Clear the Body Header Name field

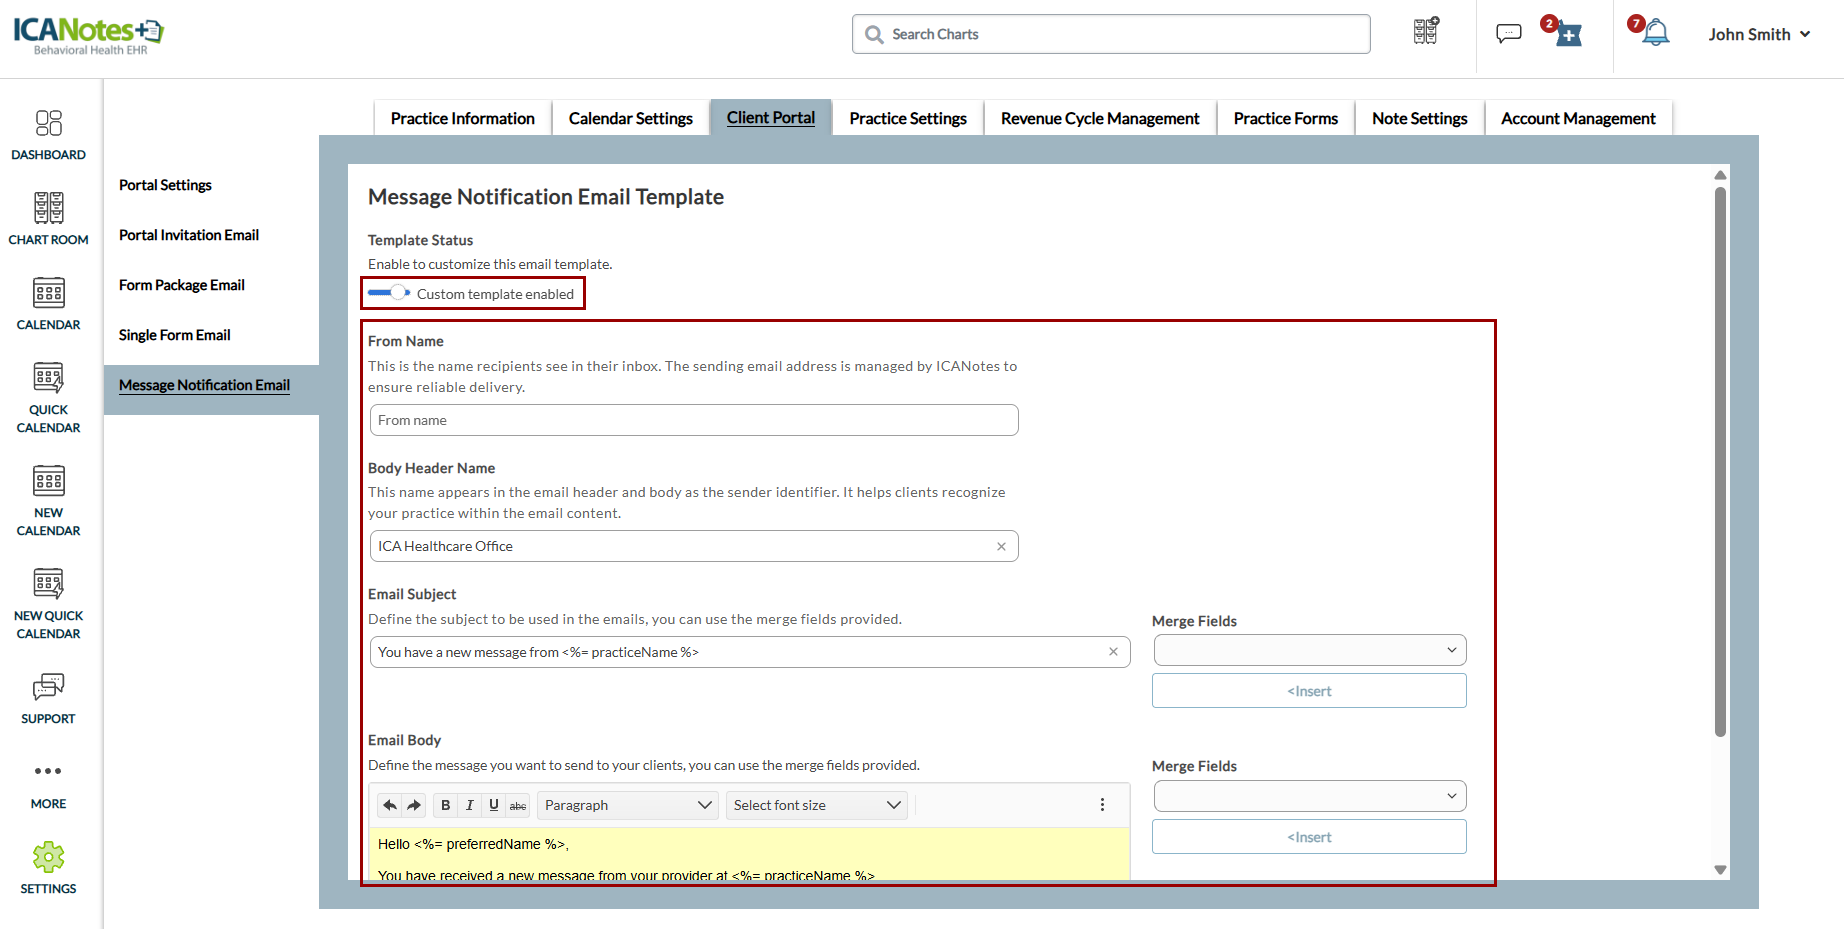click(x=1001, y=546)
